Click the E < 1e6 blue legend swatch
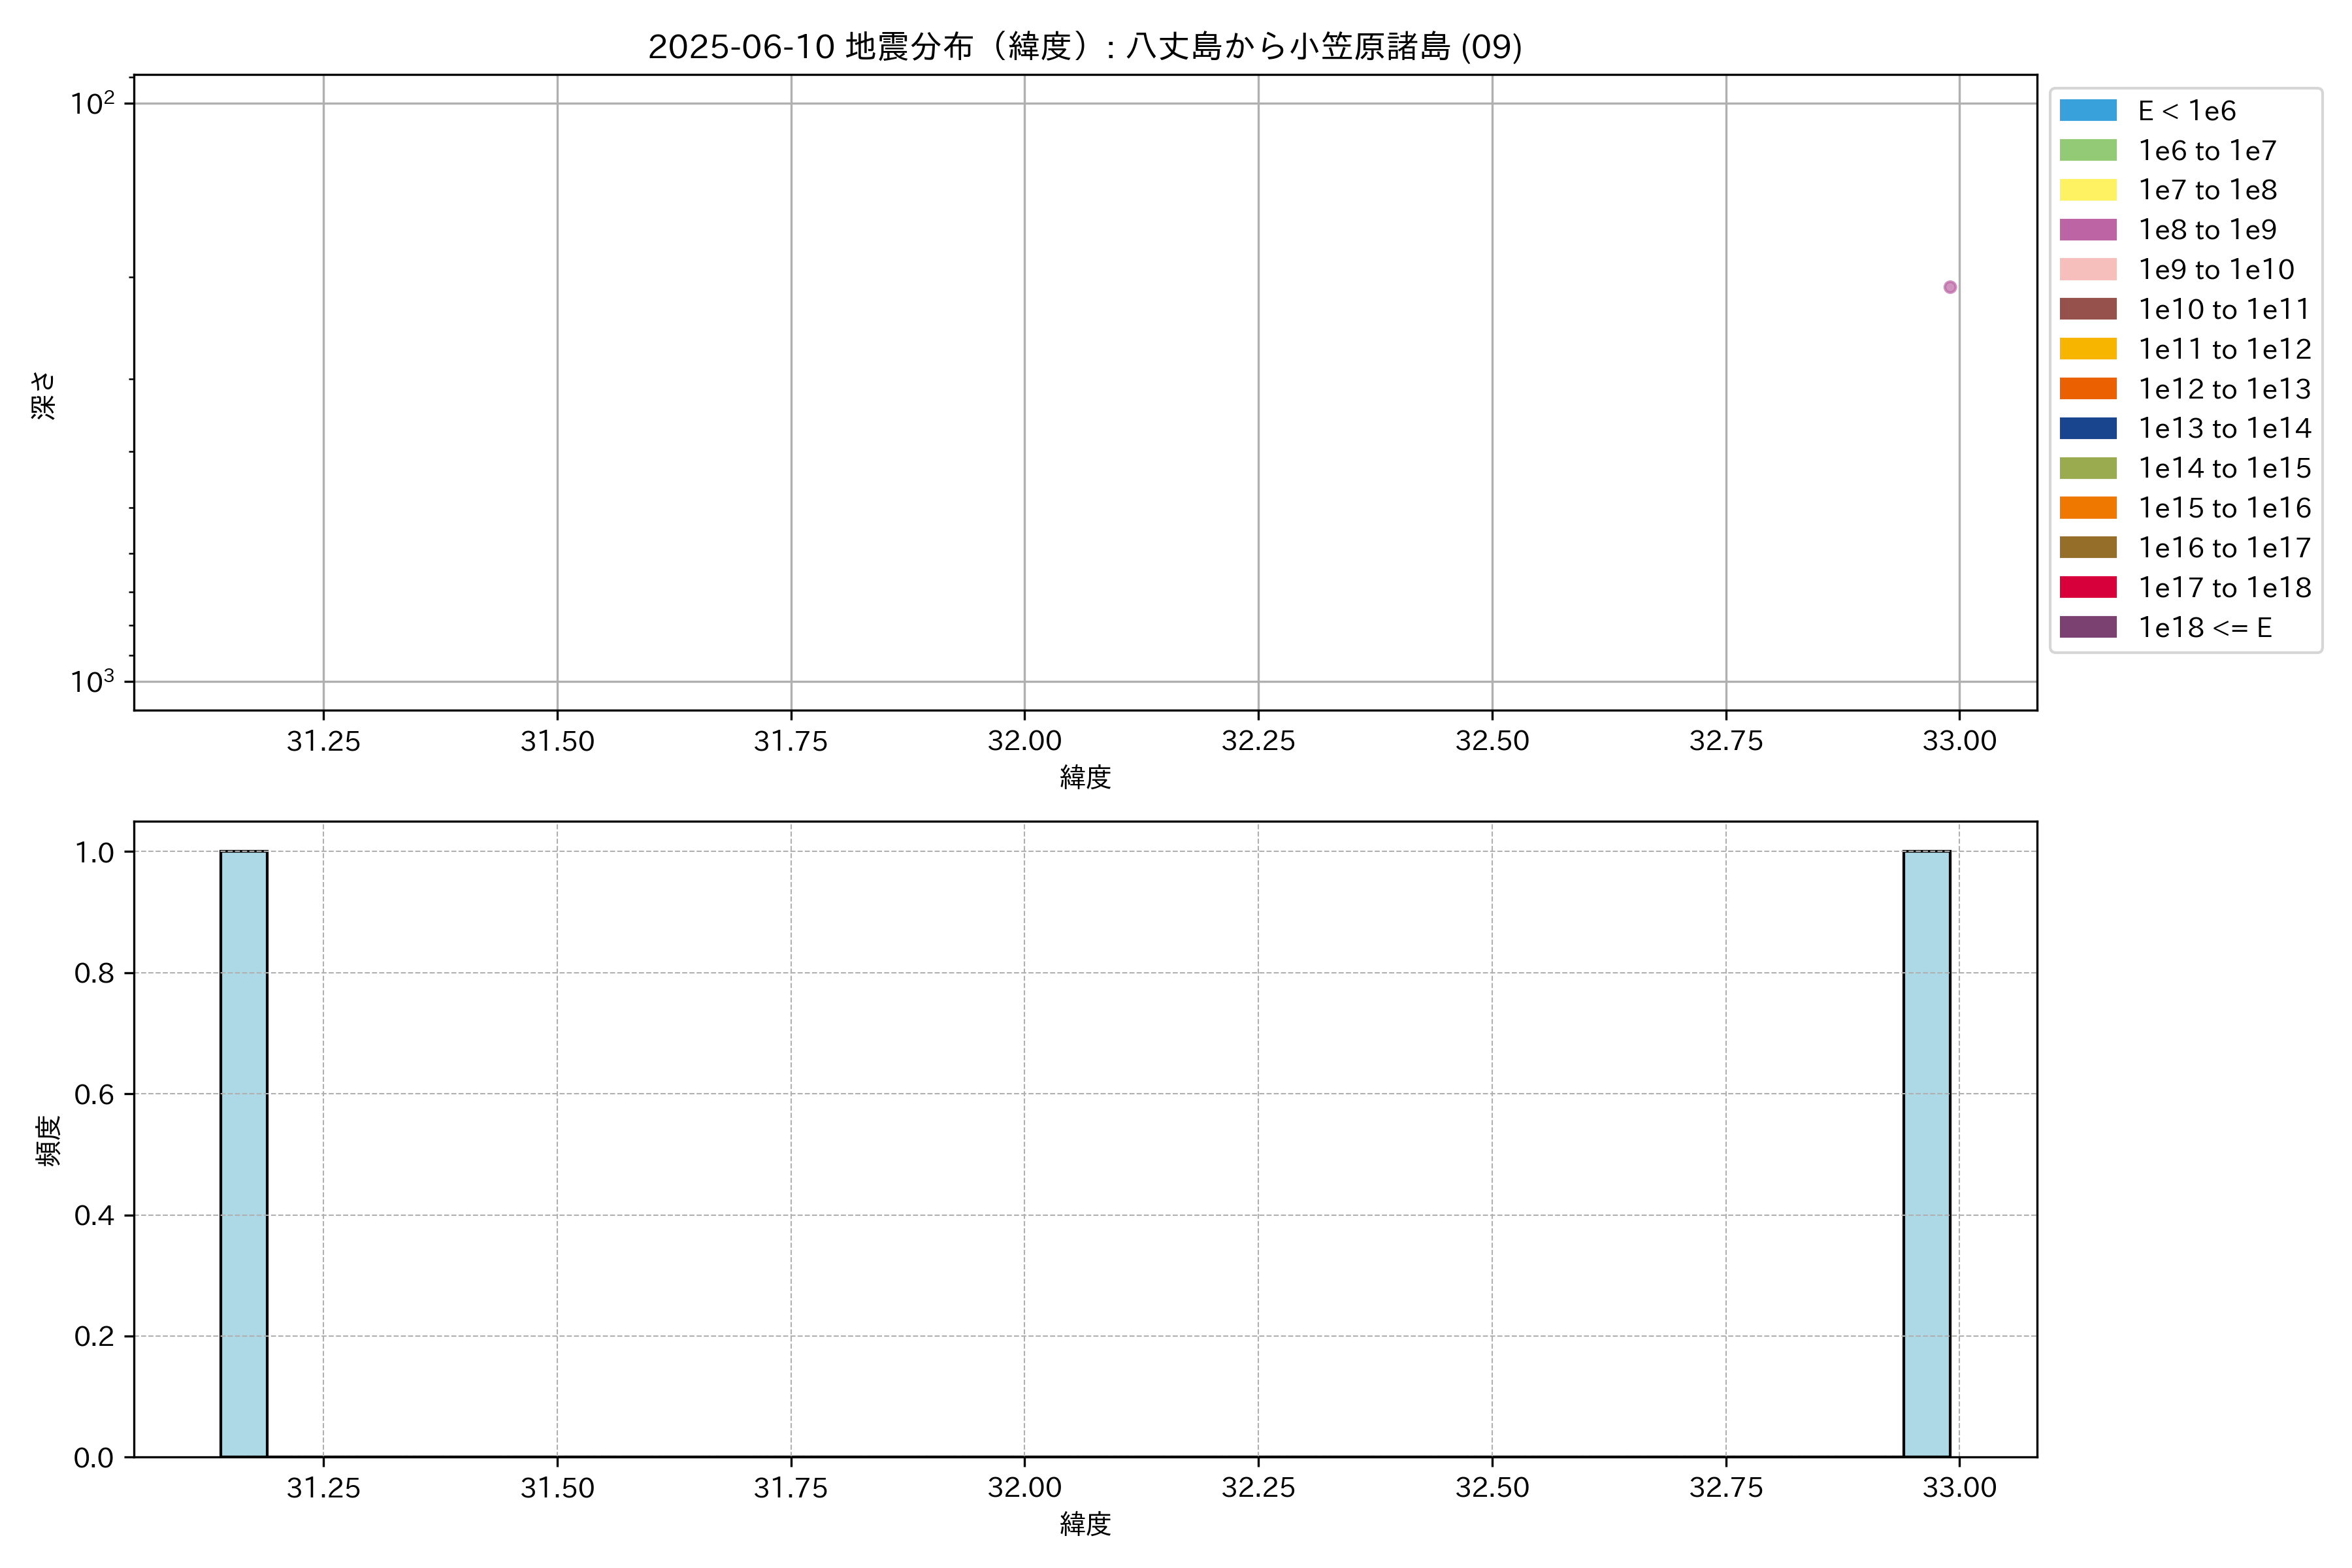2352x1568 pixels. click(2087, 110)
